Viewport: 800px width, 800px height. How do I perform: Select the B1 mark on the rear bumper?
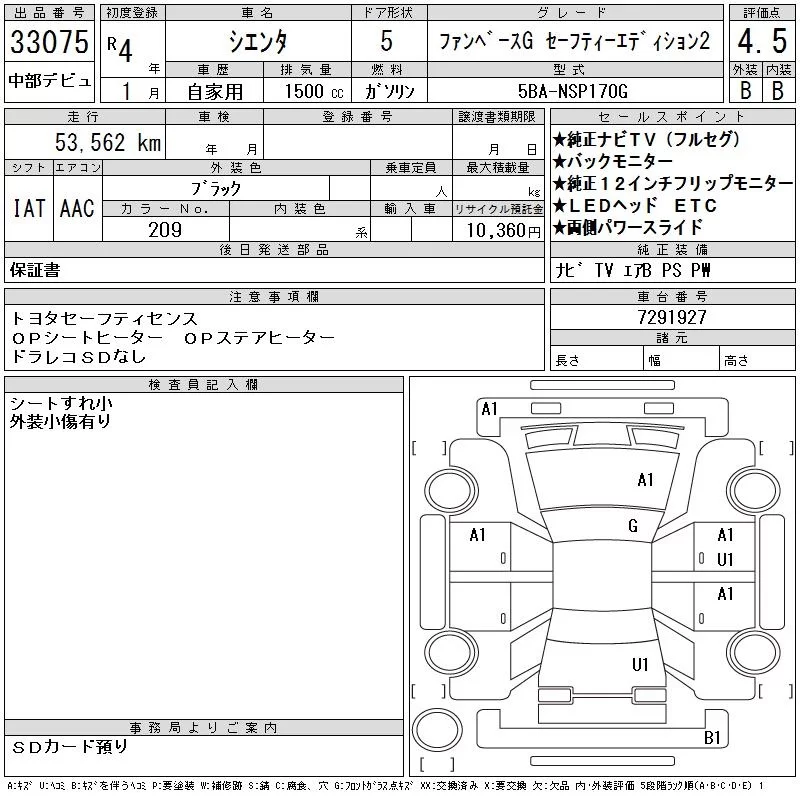(712, 737)
